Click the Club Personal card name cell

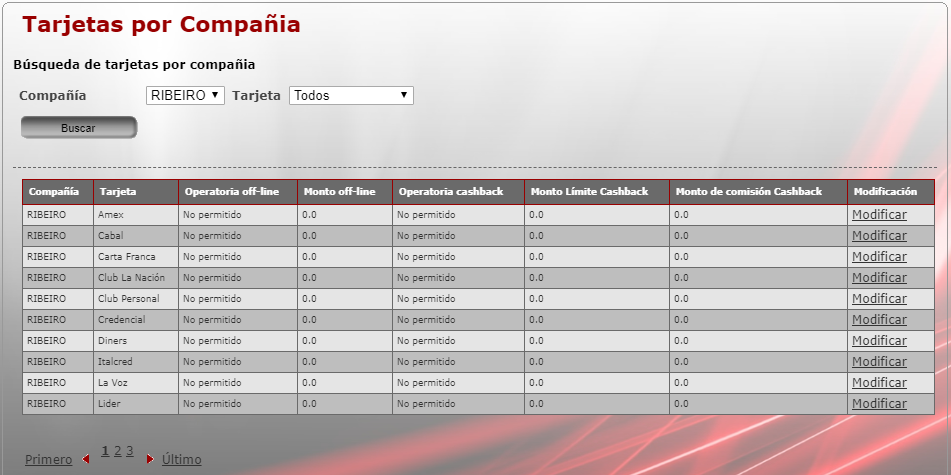point(136,298)
